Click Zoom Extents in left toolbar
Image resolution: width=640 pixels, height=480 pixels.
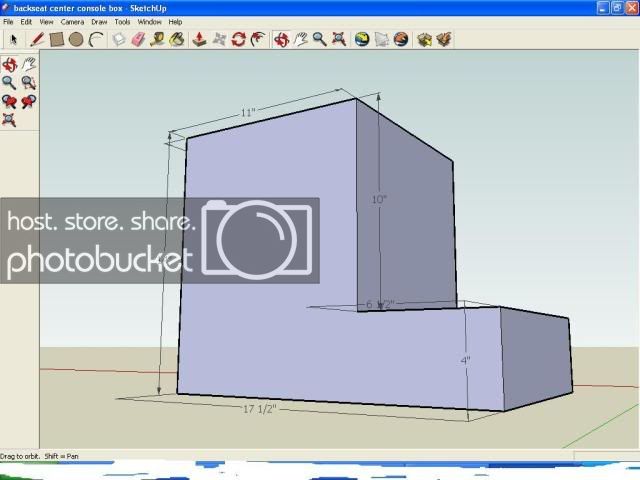point(9,120)
